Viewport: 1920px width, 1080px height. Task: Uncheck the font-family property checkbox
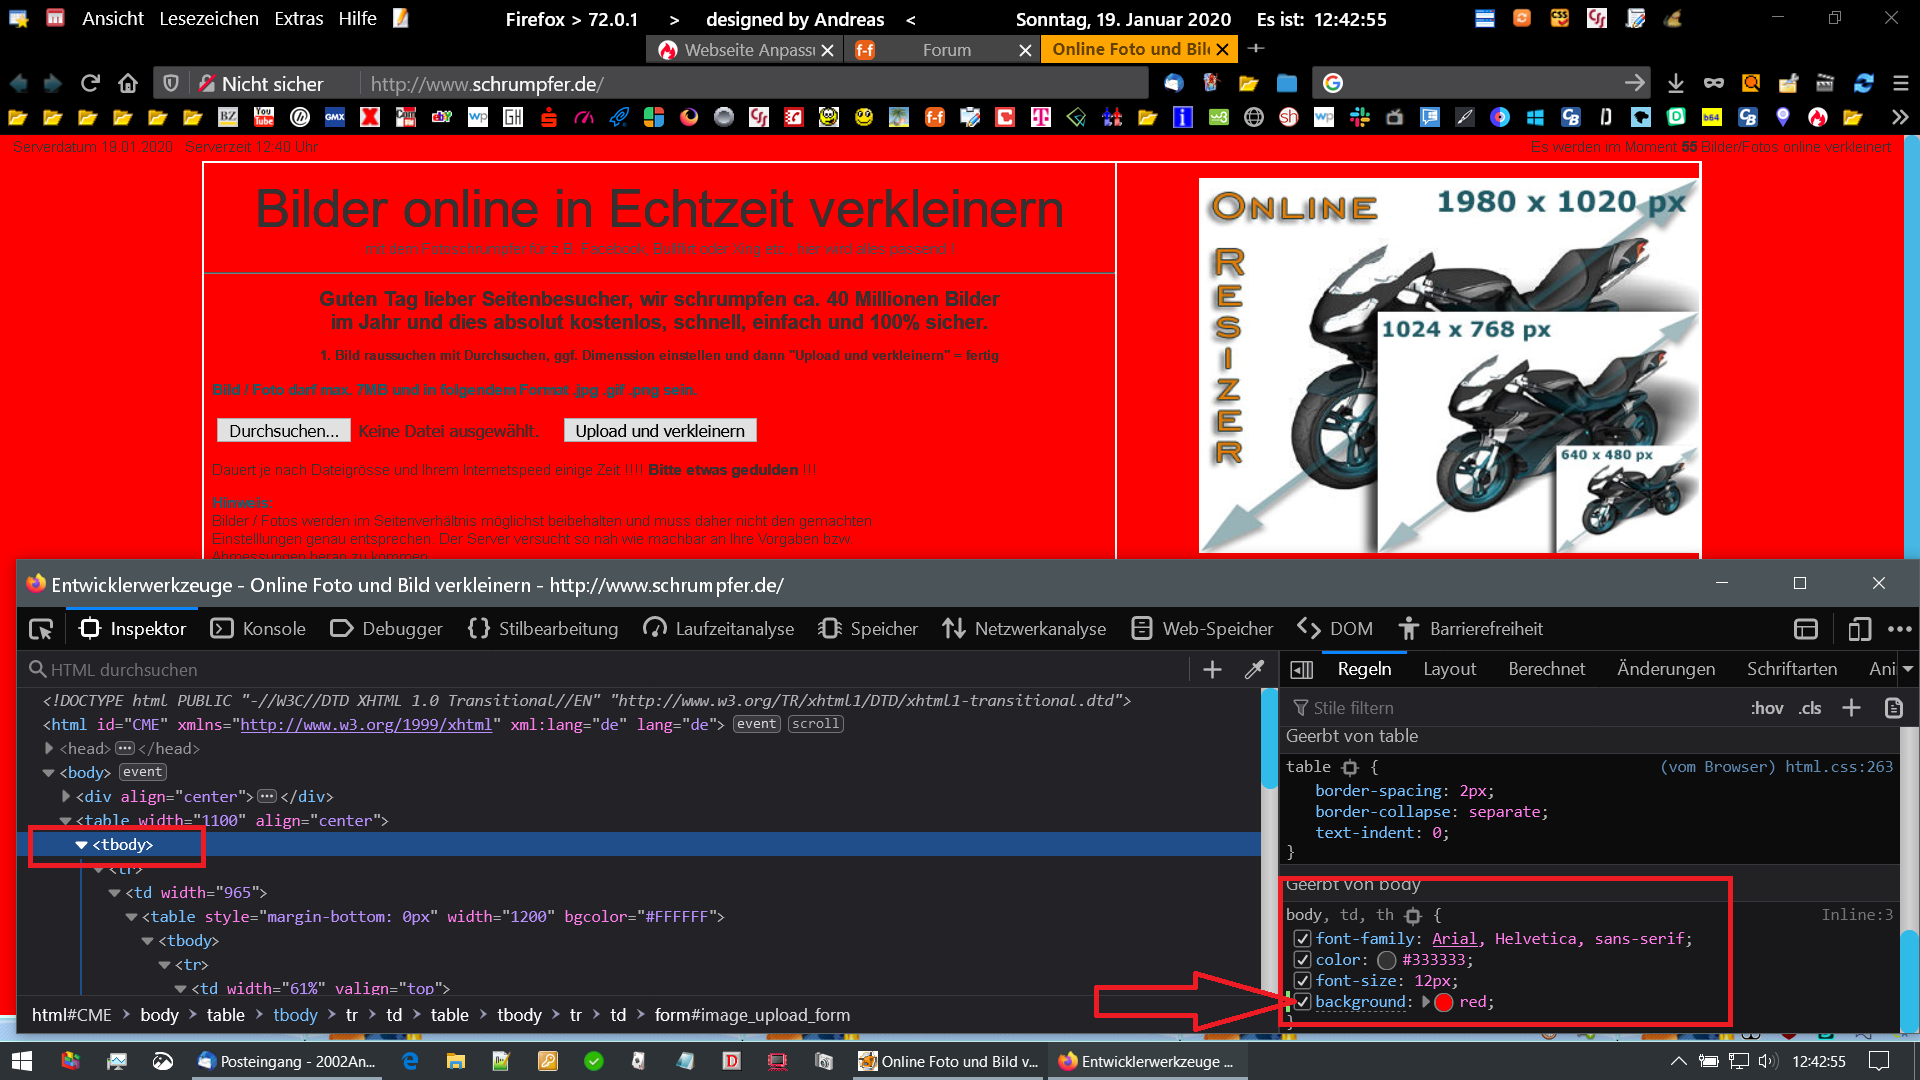pyautogui.click(x=1302, y=939)
